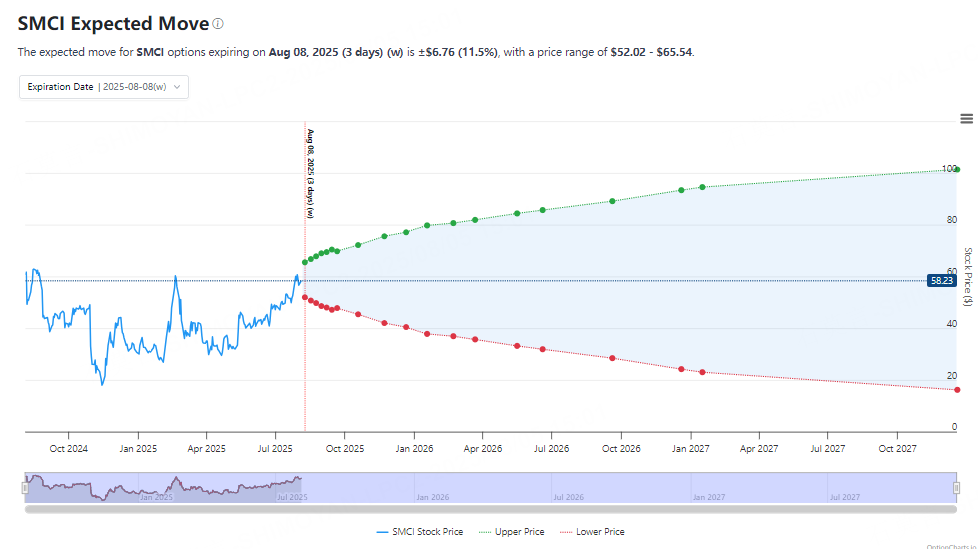
Task: Toggle SMCI Stock Price legend series
Action: click(x=420, y=532)
